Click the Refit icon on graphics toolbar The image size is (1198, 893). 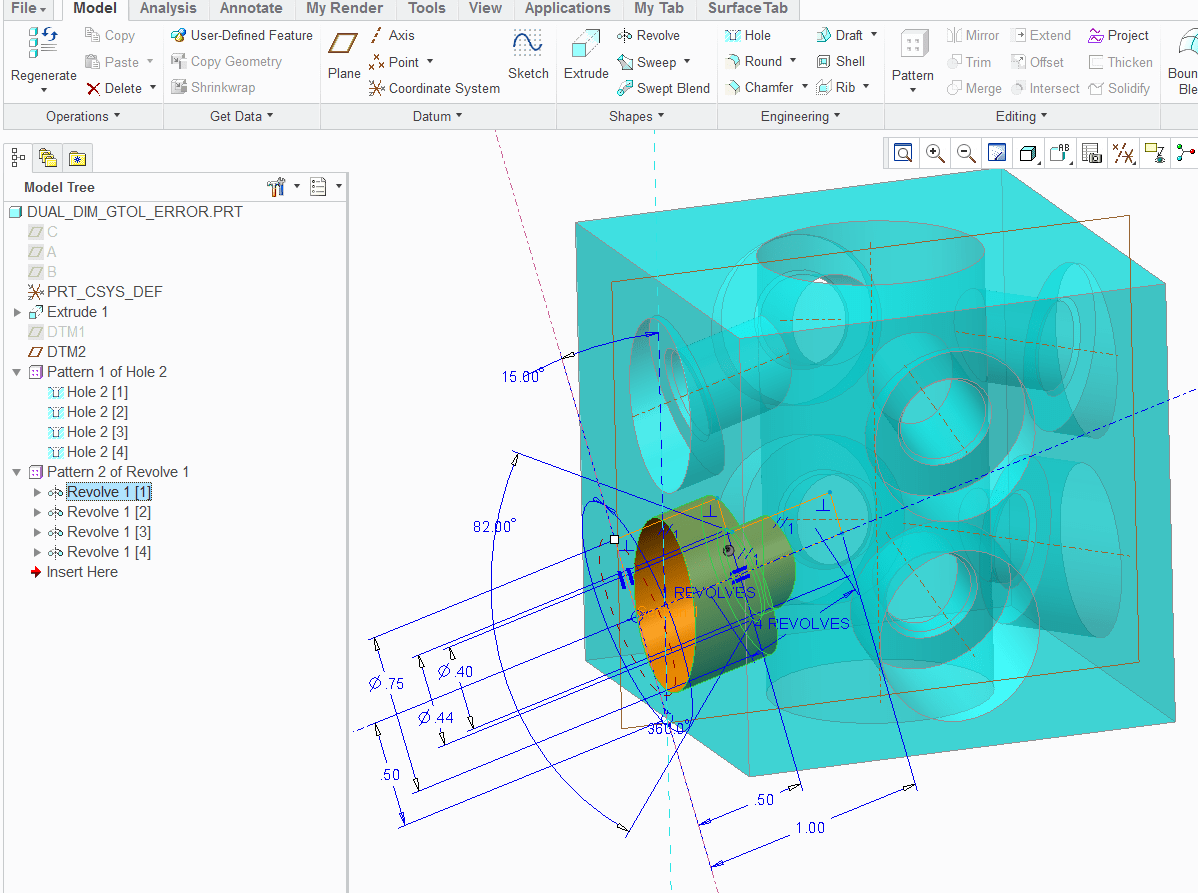tap(903, 153)
